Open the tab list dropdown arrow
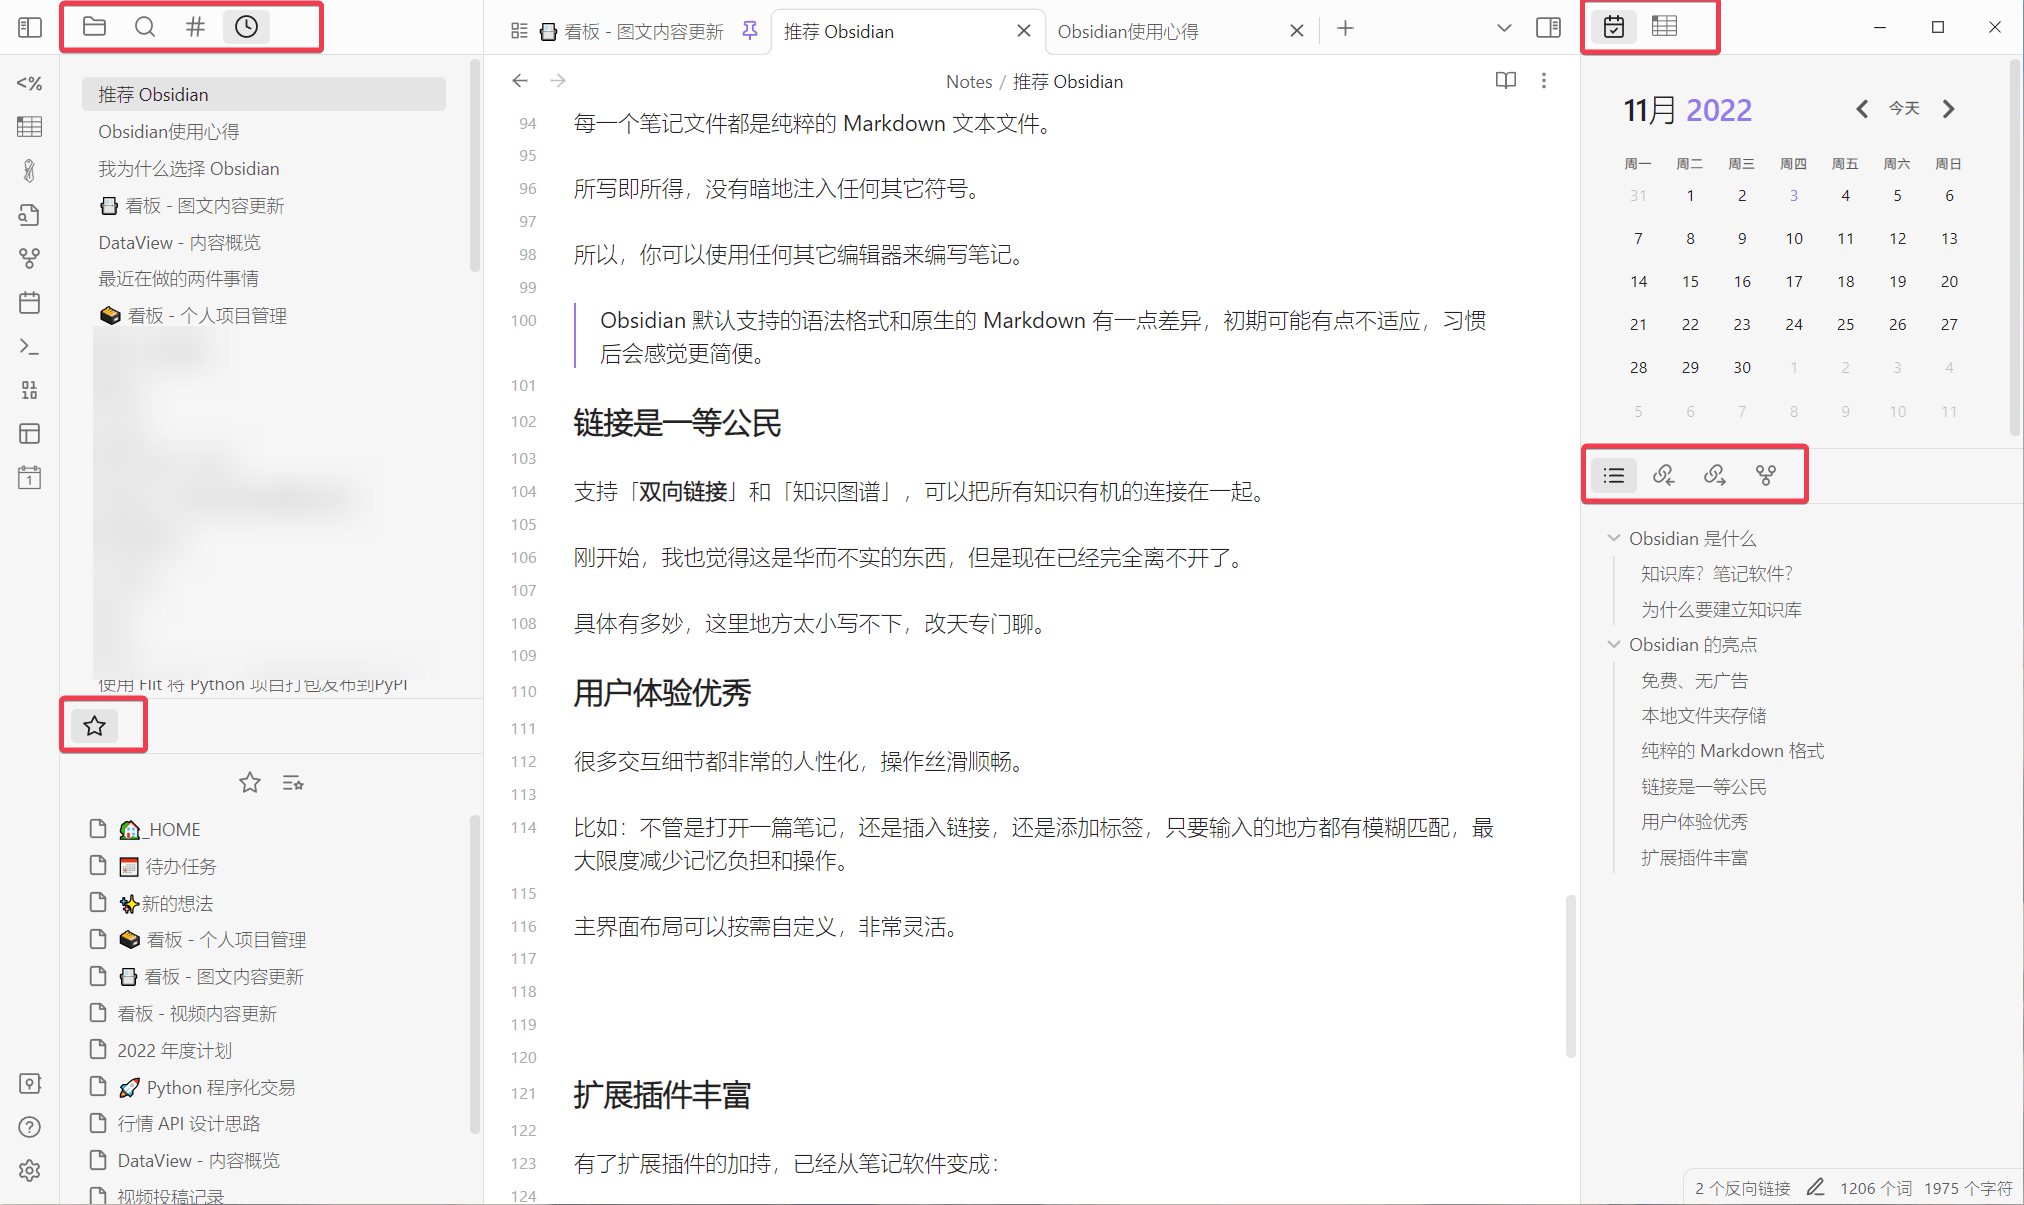This screenshot has height=1205, width=2024. [x=1503, y=29]
